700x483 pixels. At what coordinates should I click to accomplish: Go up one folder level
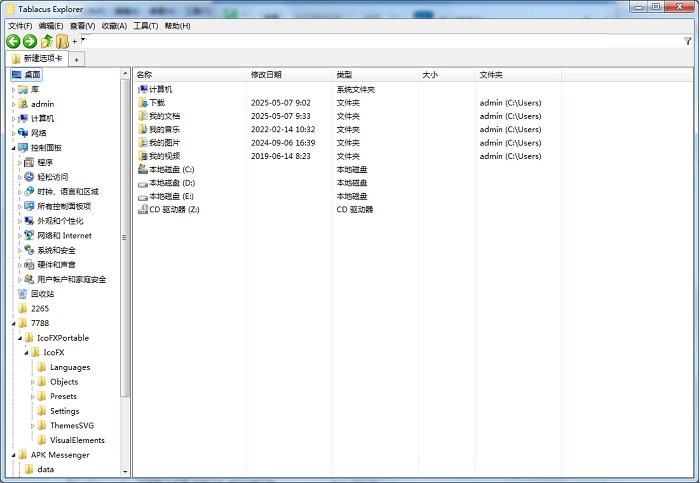click(x=47, y=41)
